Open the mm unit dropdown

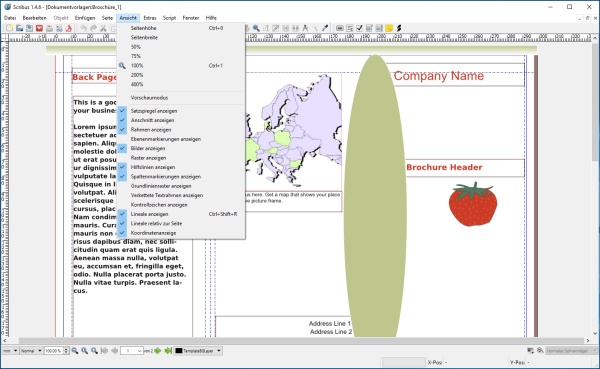(10, 351)
